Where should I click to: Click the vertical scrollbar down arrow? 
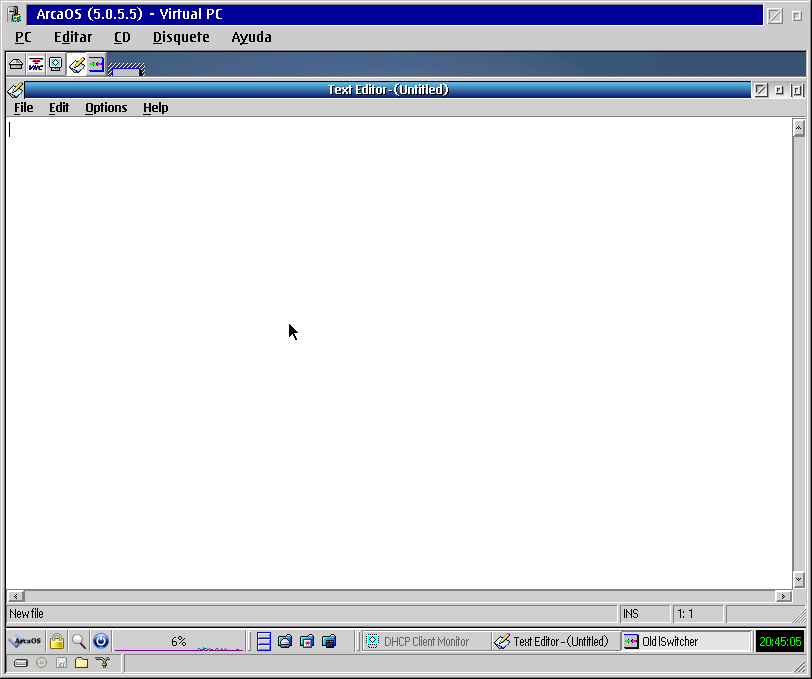(798, 579)
